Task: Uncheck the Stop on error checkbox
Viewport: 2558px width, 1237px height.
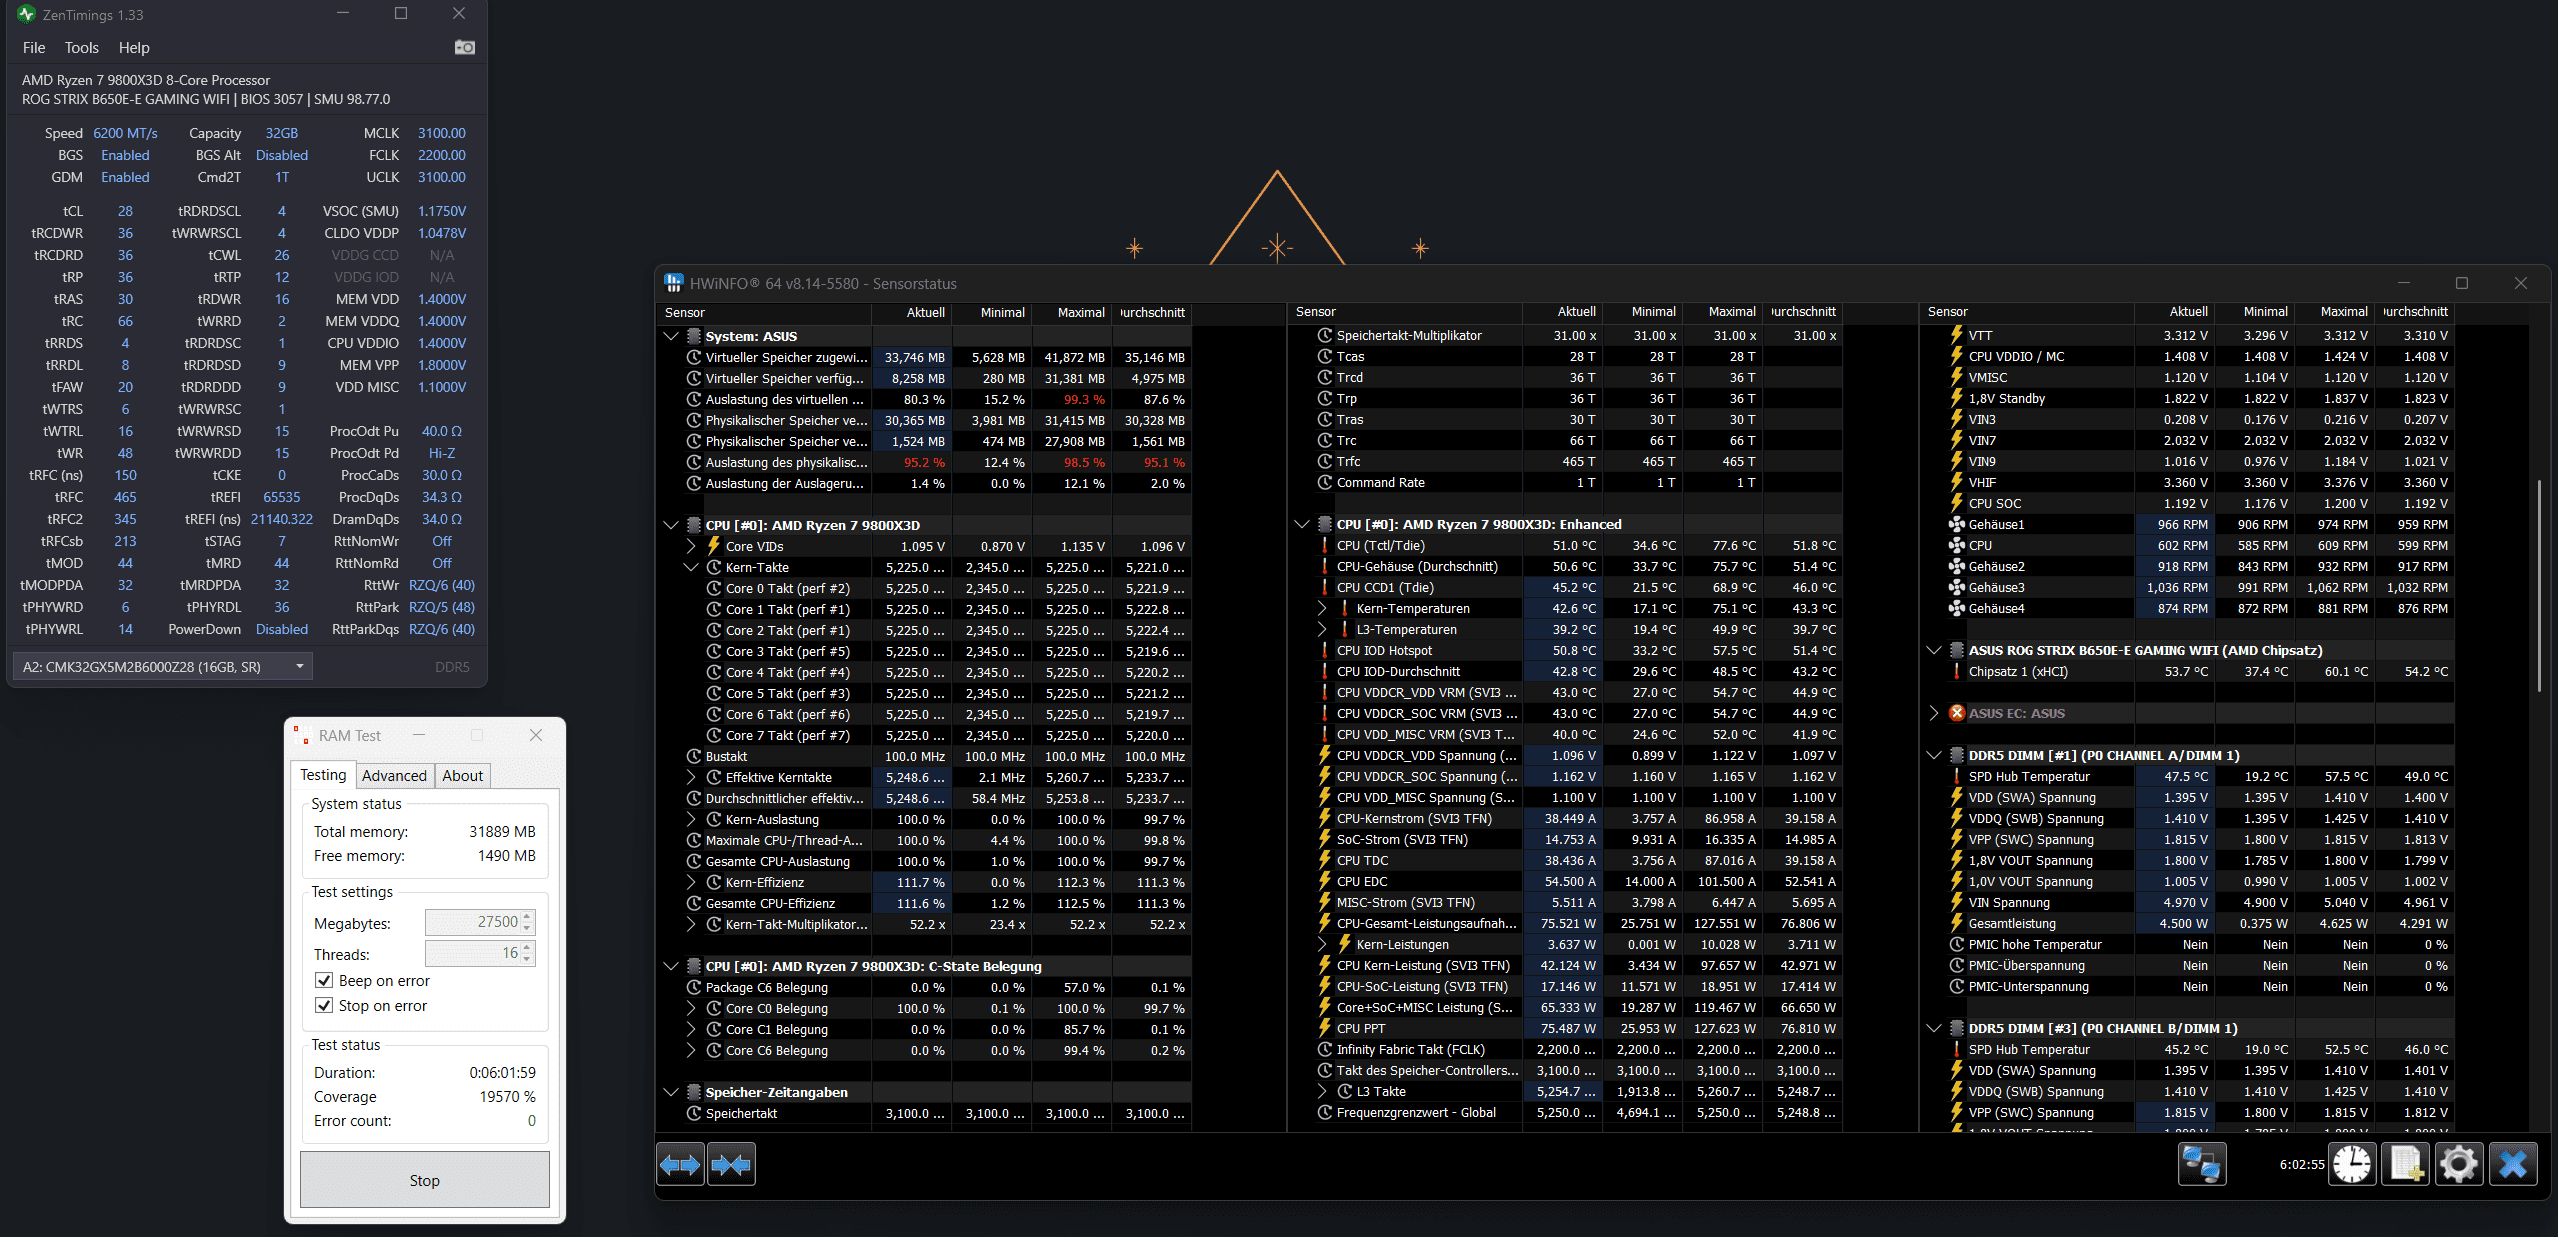Action: pyautogui.click(x=324, y=1006)
